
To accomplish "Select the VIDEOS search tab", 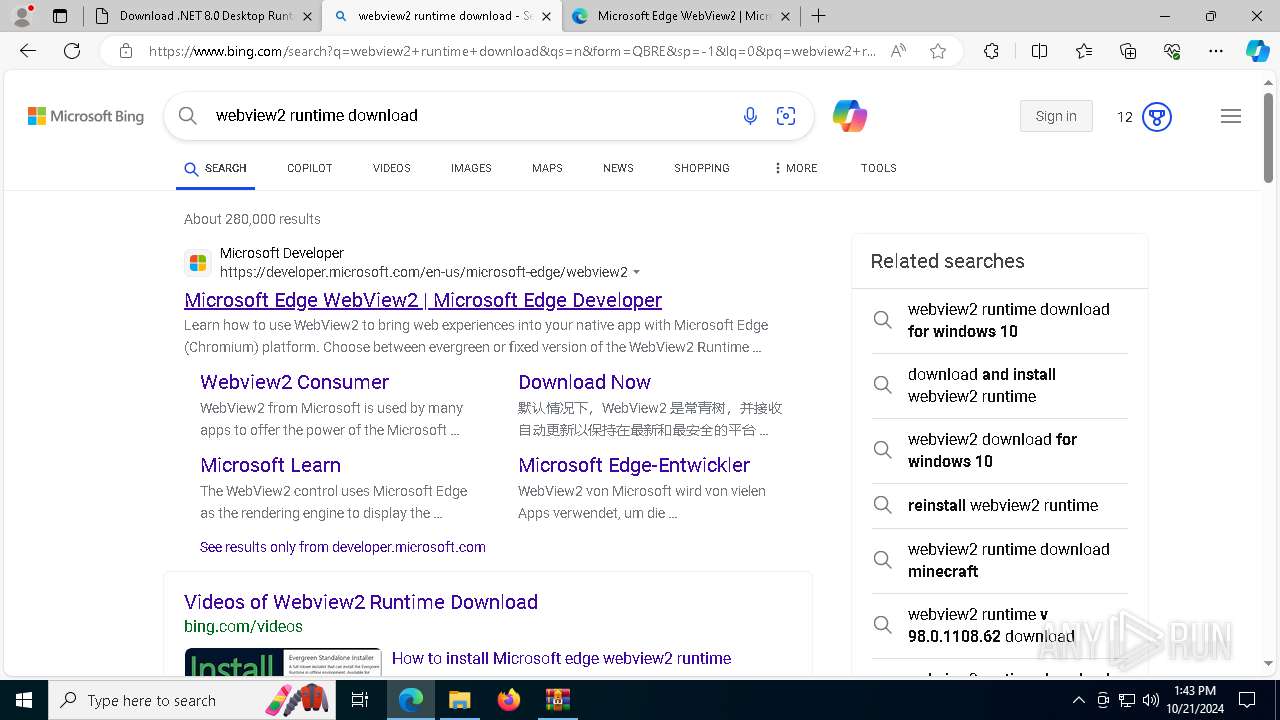I will pos(392,168).
